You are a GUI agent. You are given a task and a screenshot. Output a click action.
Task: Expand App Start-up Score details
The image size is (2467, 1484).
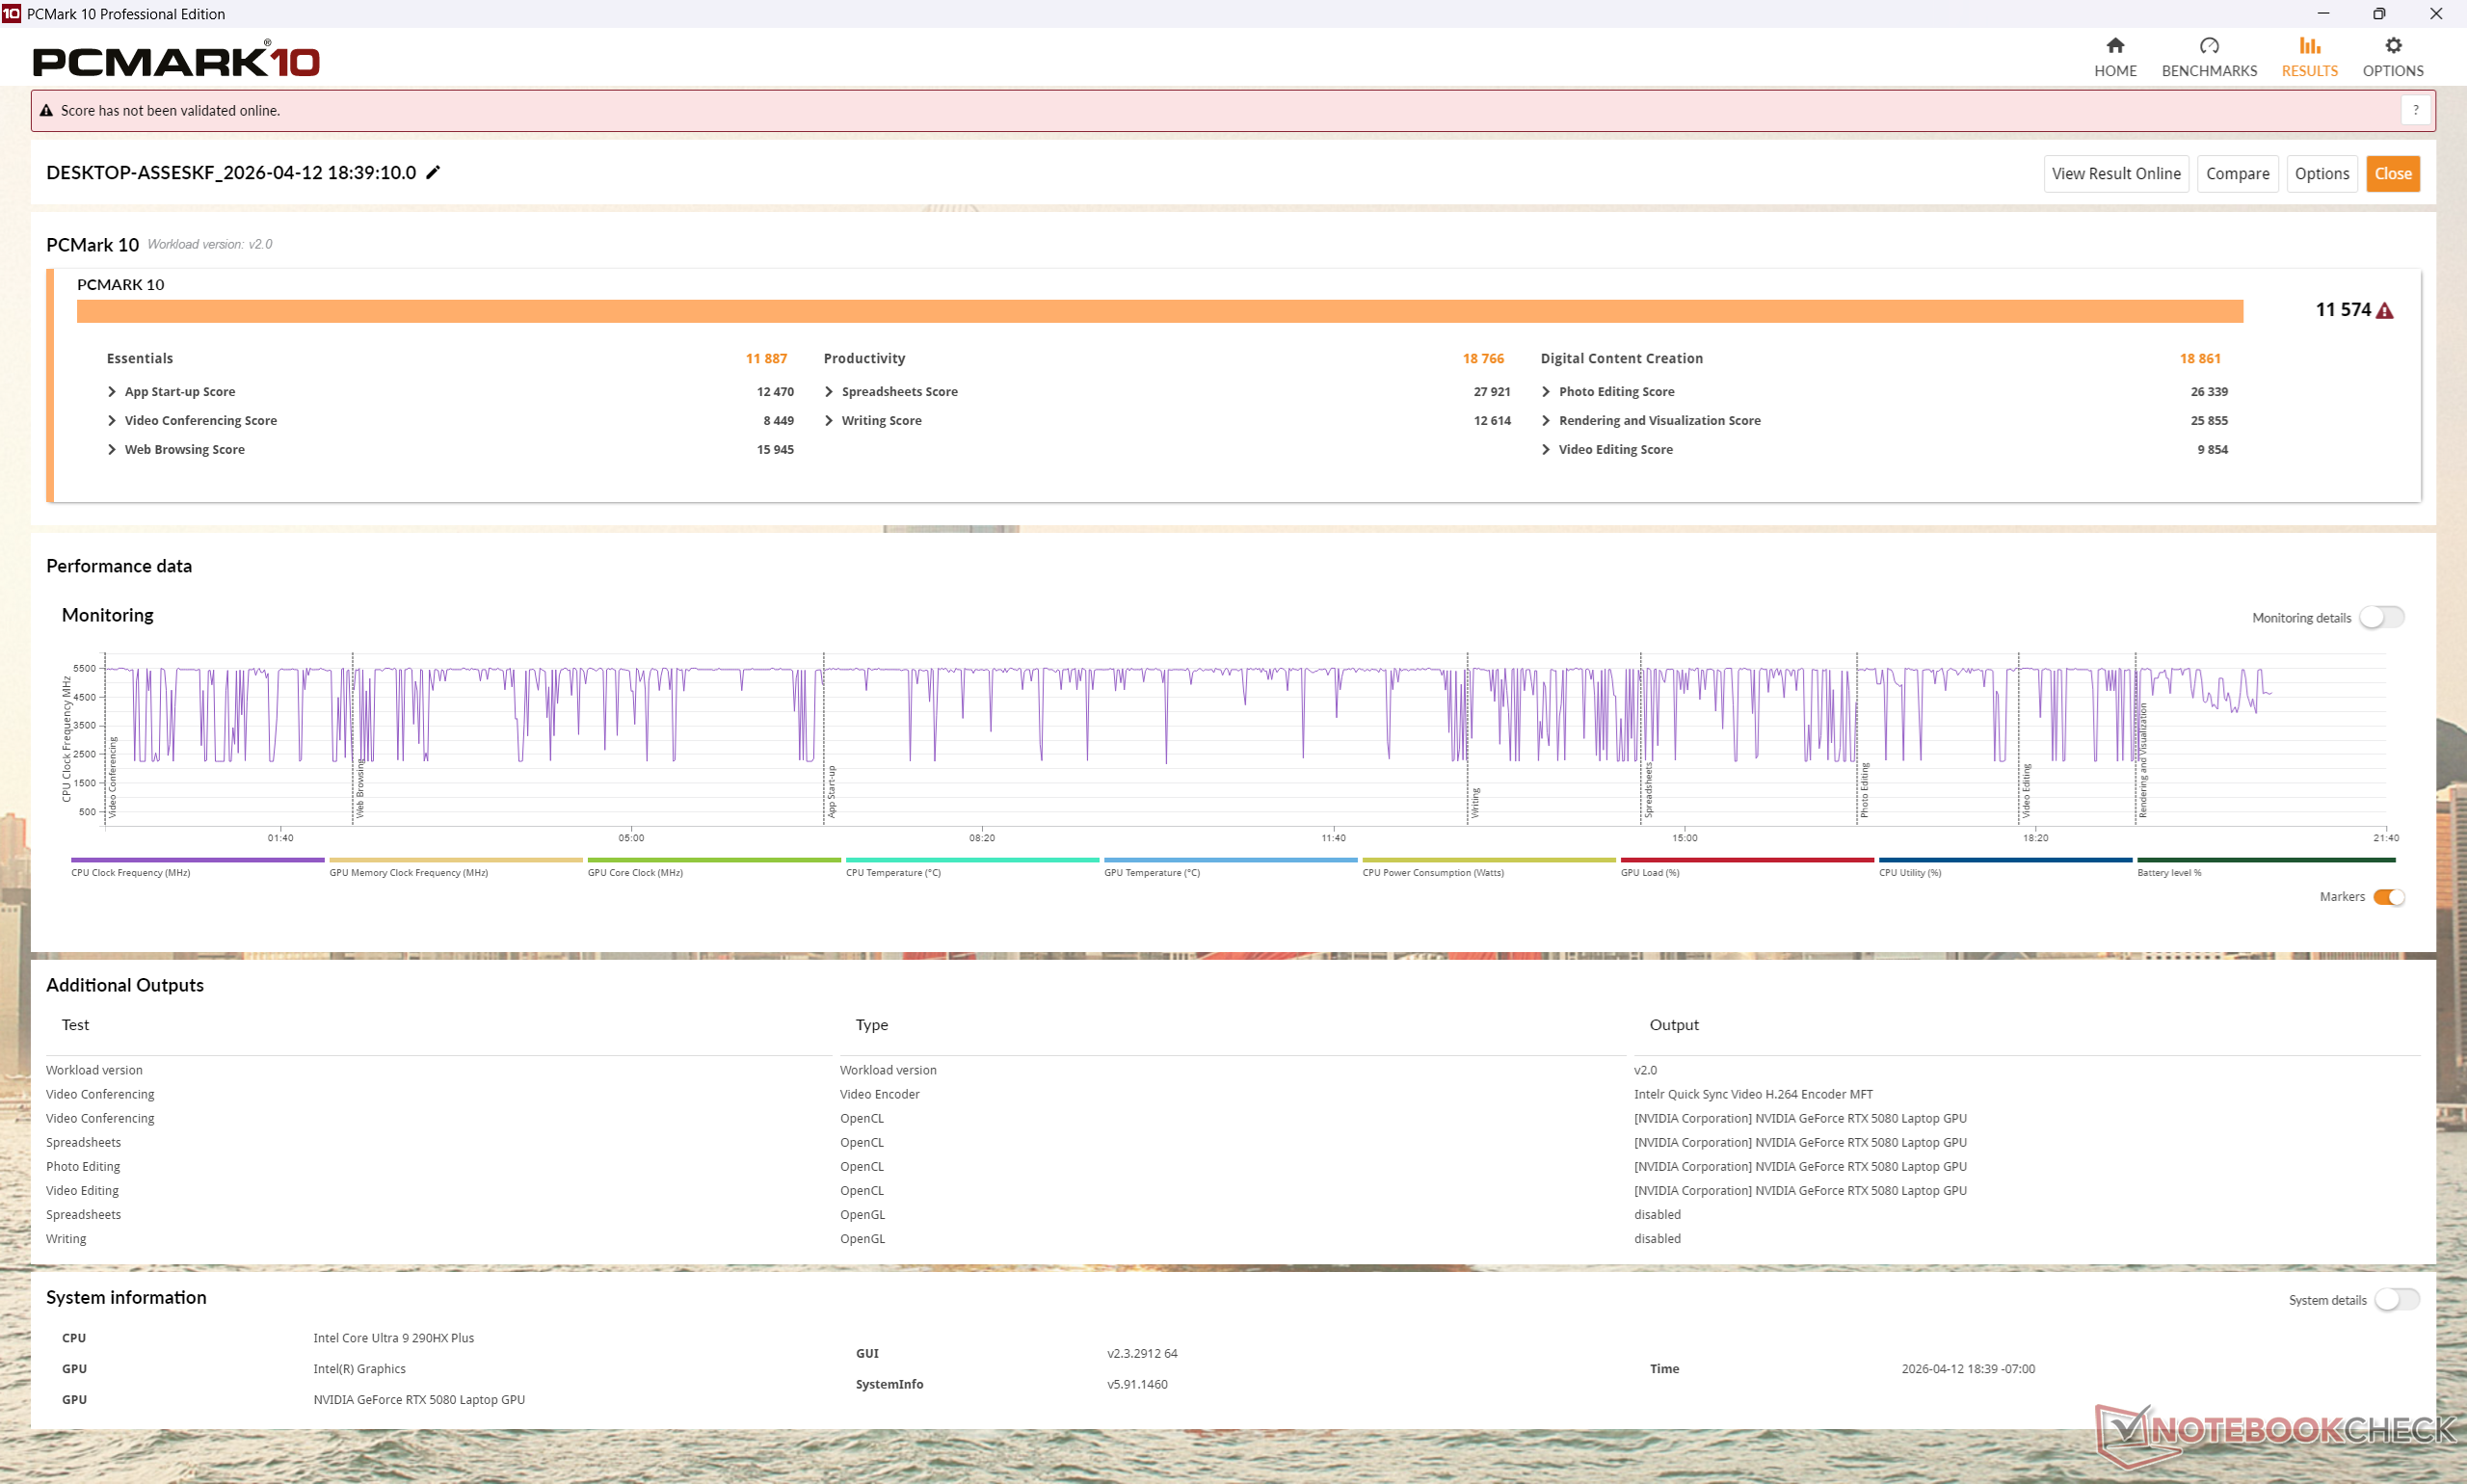pos(112,392)
